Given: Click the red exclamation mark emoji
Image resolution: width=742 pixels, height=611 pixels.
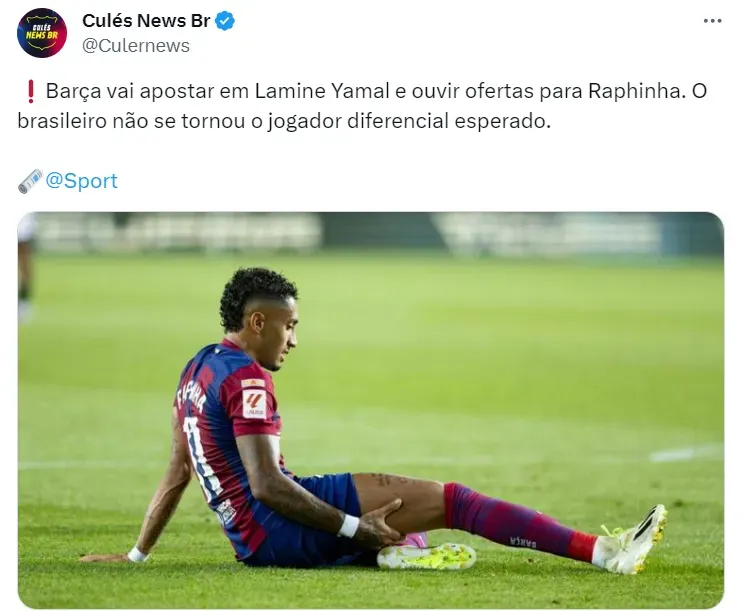Looking at the screenshot, I should [31, 91].
